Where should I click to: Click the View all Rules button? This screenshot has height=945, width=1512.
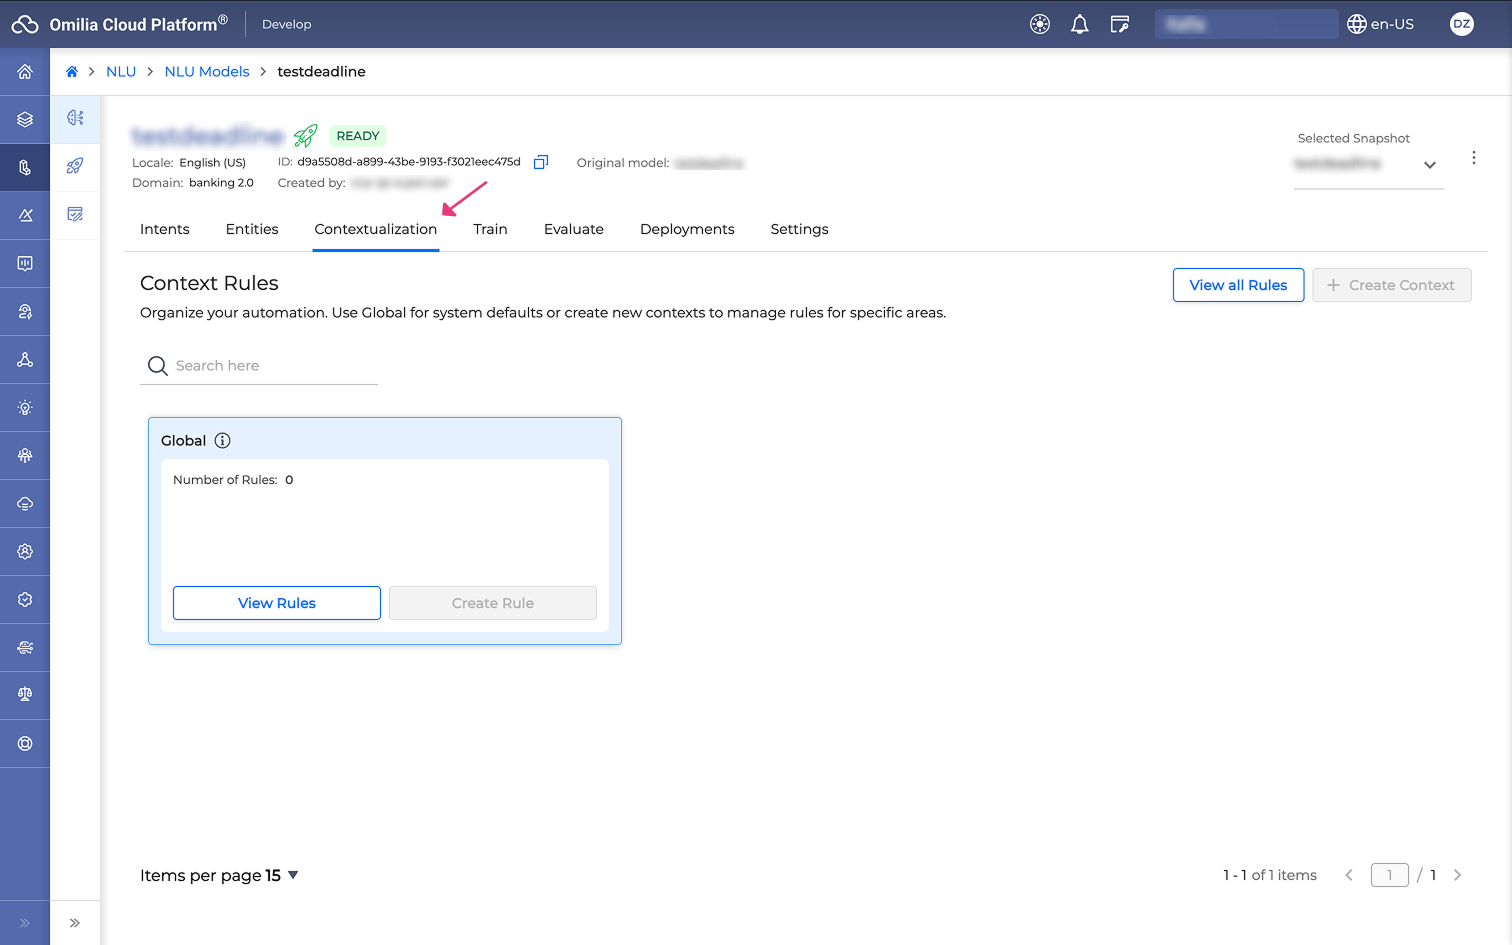tap(1238, 285)
